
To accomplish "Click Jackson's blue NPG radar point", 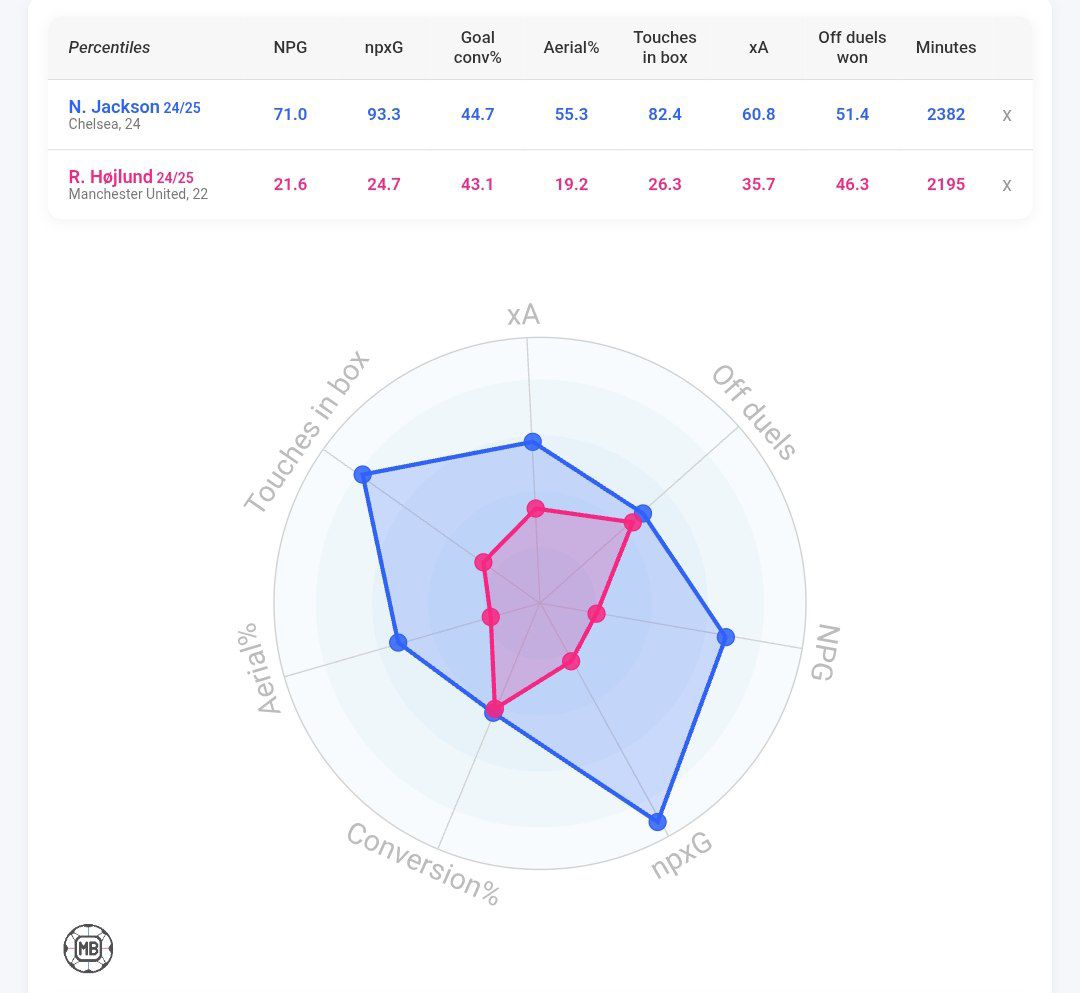I will (x=726, y=637).
